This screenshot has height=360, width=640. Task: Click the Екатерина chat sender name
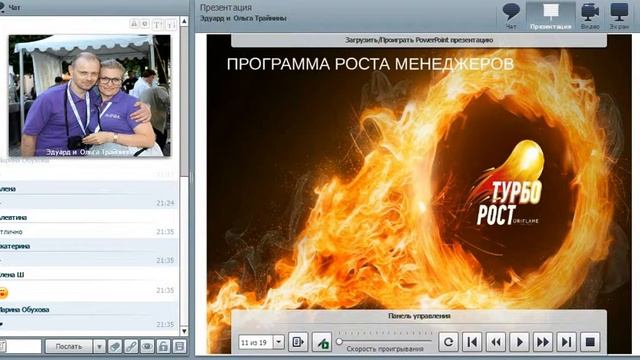(x=14, y=246)
